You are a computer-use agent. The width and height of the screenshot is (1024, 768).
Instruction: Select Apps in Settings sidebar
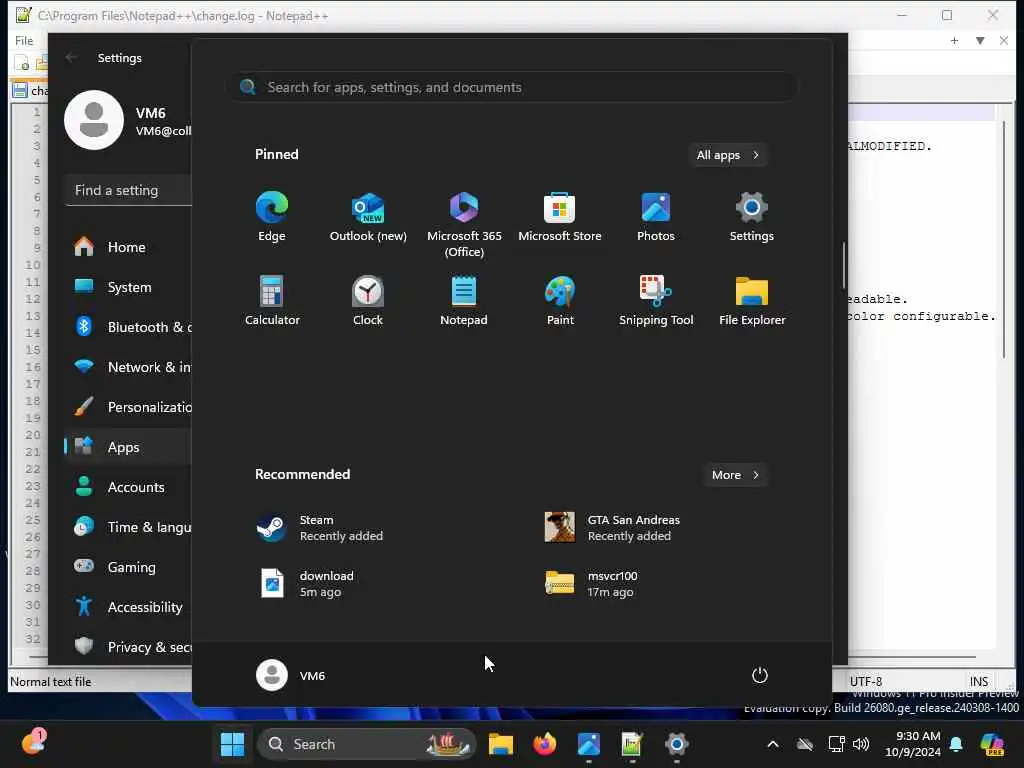tap(128, 447)
